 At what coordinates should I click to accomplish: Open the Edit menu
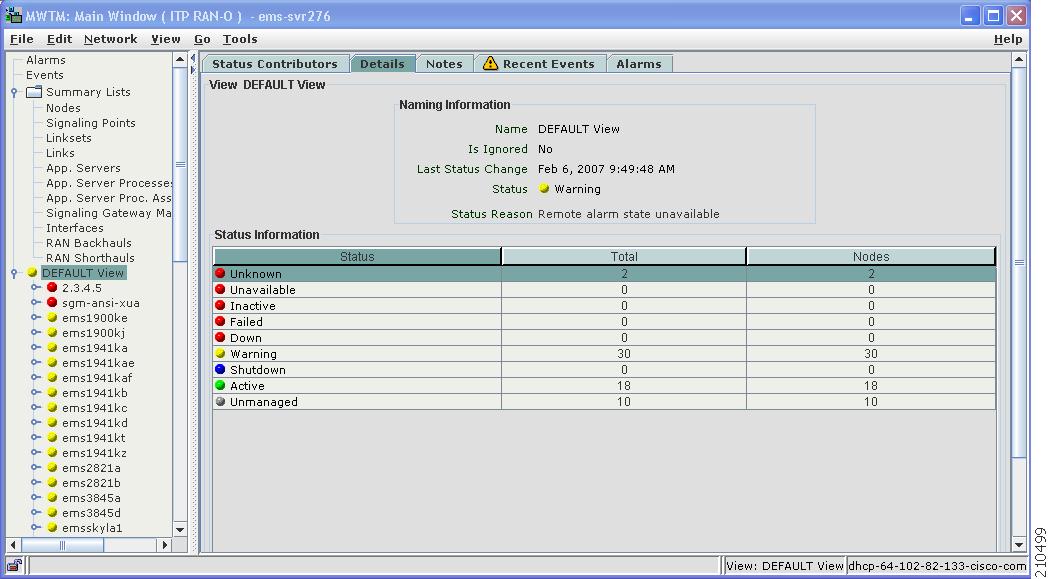(x=59, y=39)
